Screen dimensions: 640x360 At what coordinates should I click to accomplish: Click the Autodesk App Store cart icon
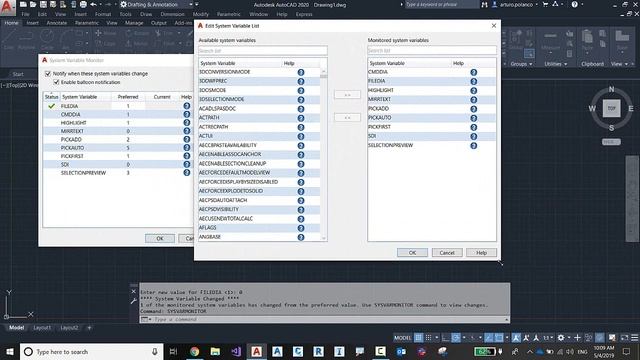(545, 4)
